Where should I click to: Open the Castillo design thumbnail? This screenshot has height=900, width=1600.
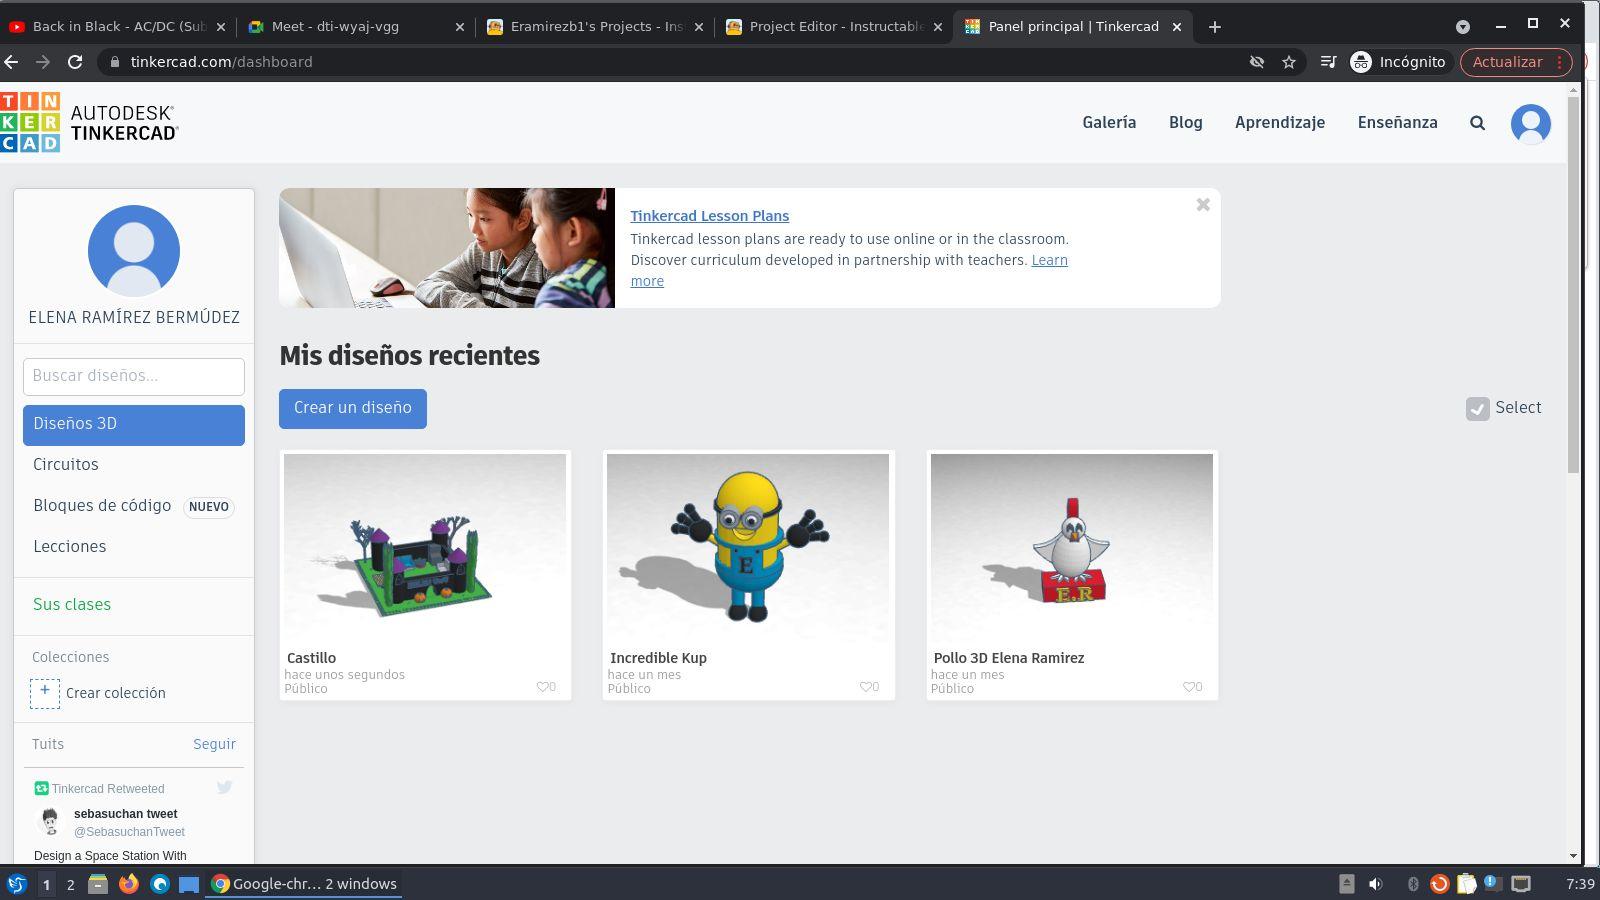click(x=425, y=546)
